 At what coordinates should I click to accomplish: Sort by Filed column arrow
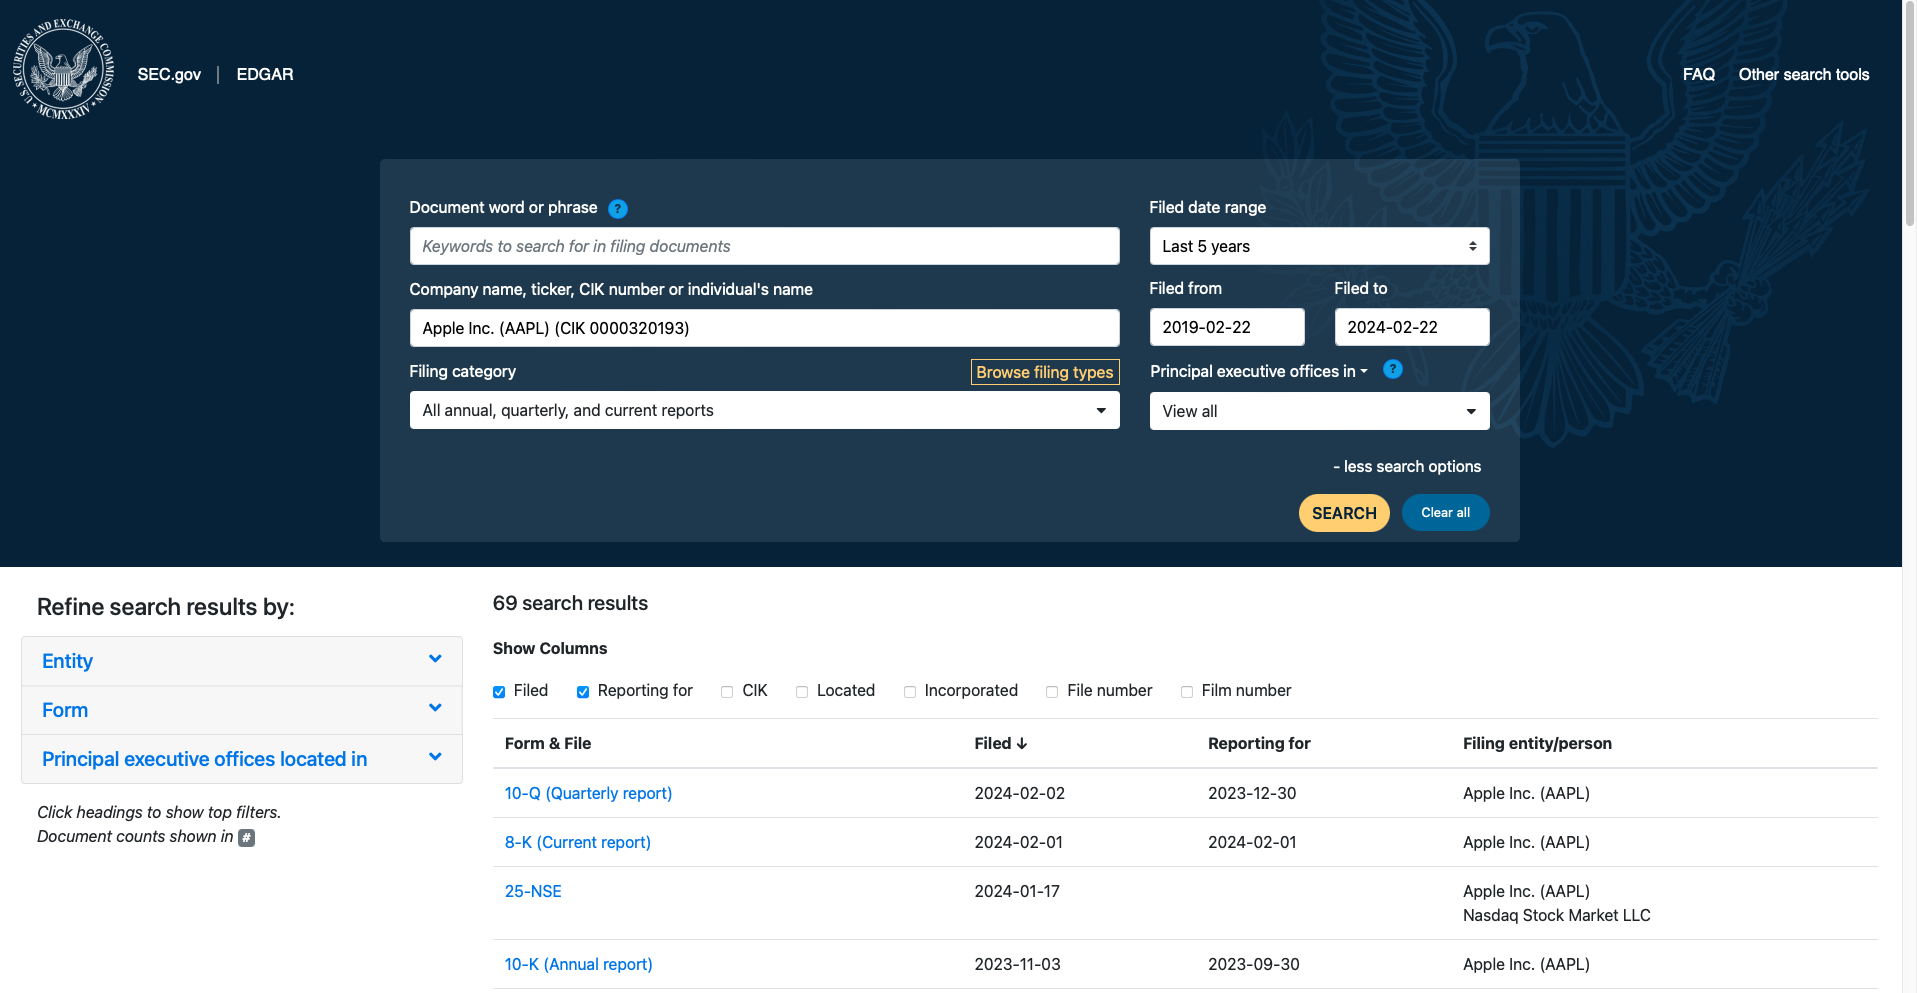pos(1021,744)
